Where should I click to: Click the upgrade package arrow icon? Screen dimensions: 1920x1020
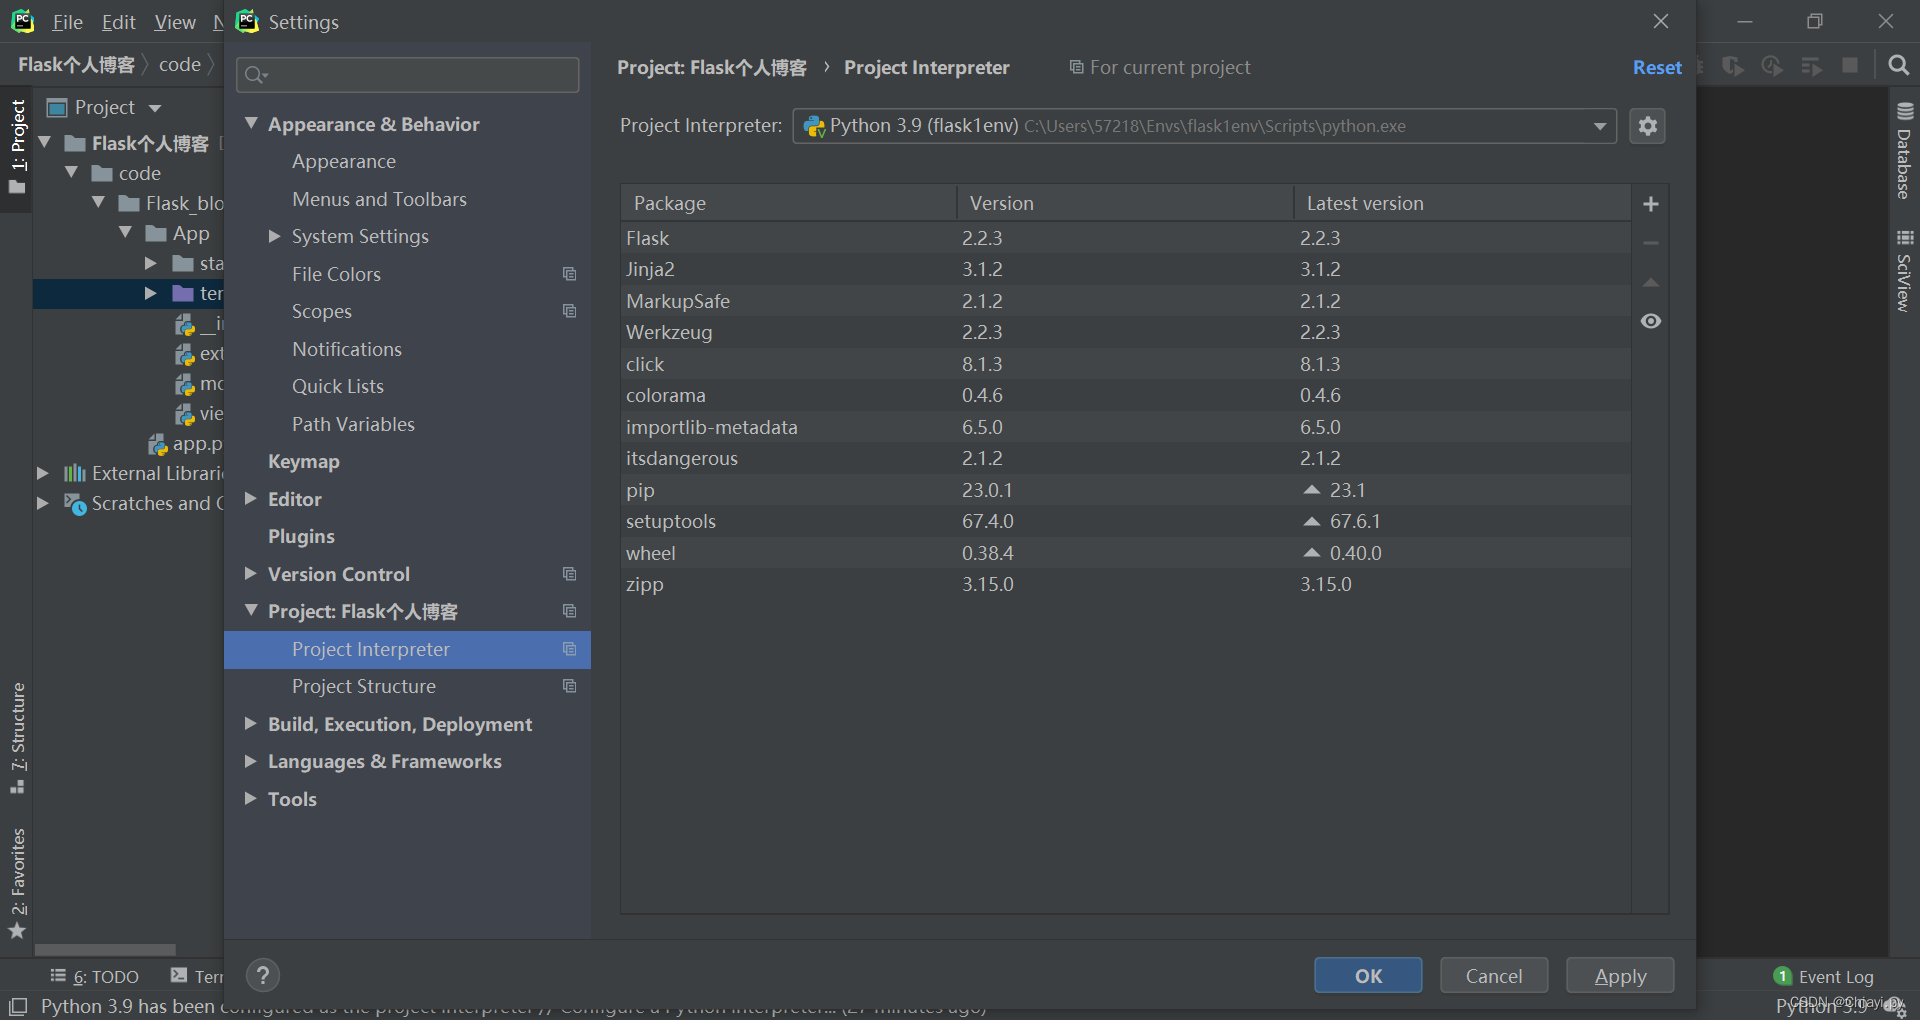point(1651,283)
